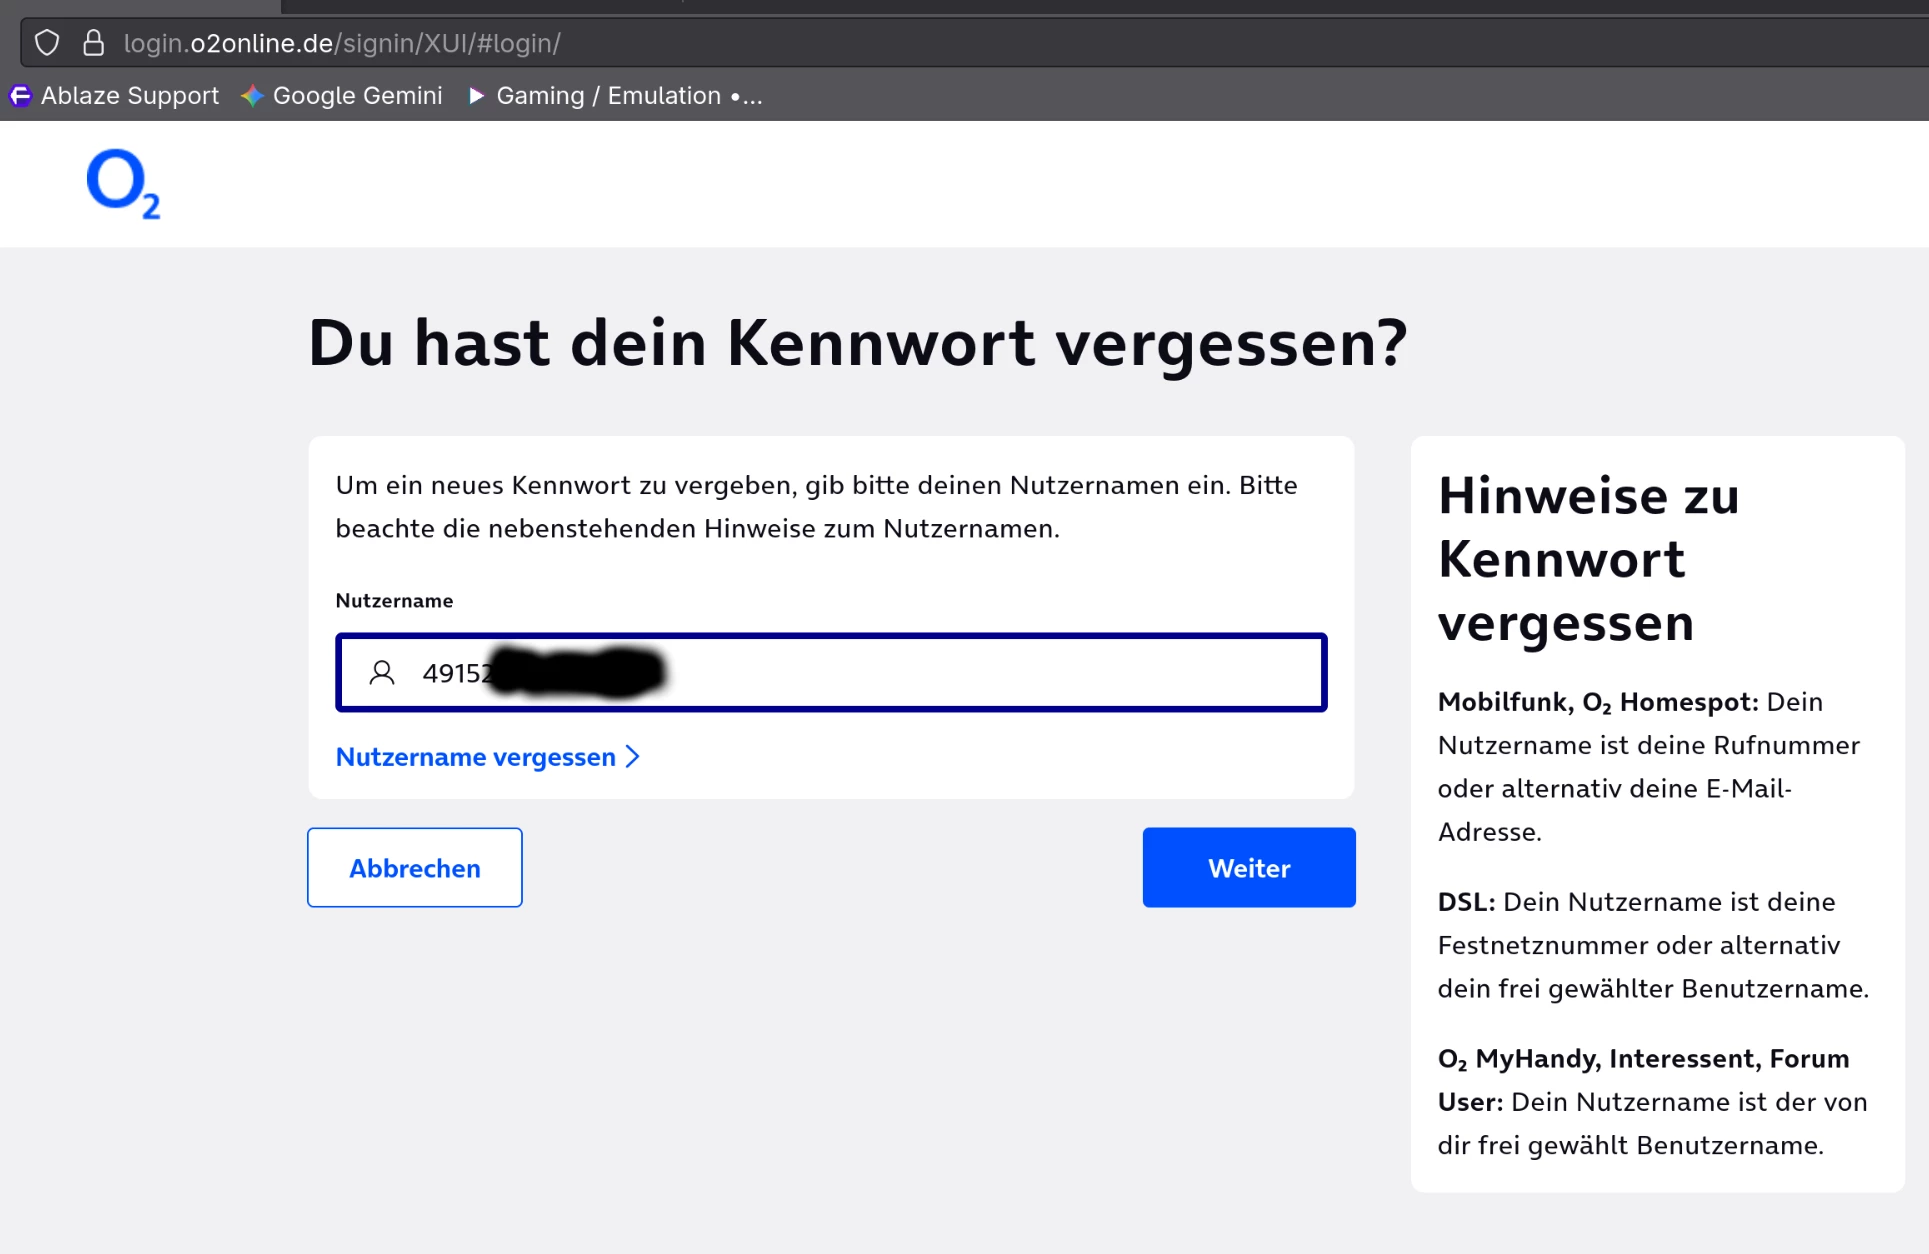This screenshot has width=1929, height=1254.
Task: Click the blue O2 logo
Action: click(122, 184)
